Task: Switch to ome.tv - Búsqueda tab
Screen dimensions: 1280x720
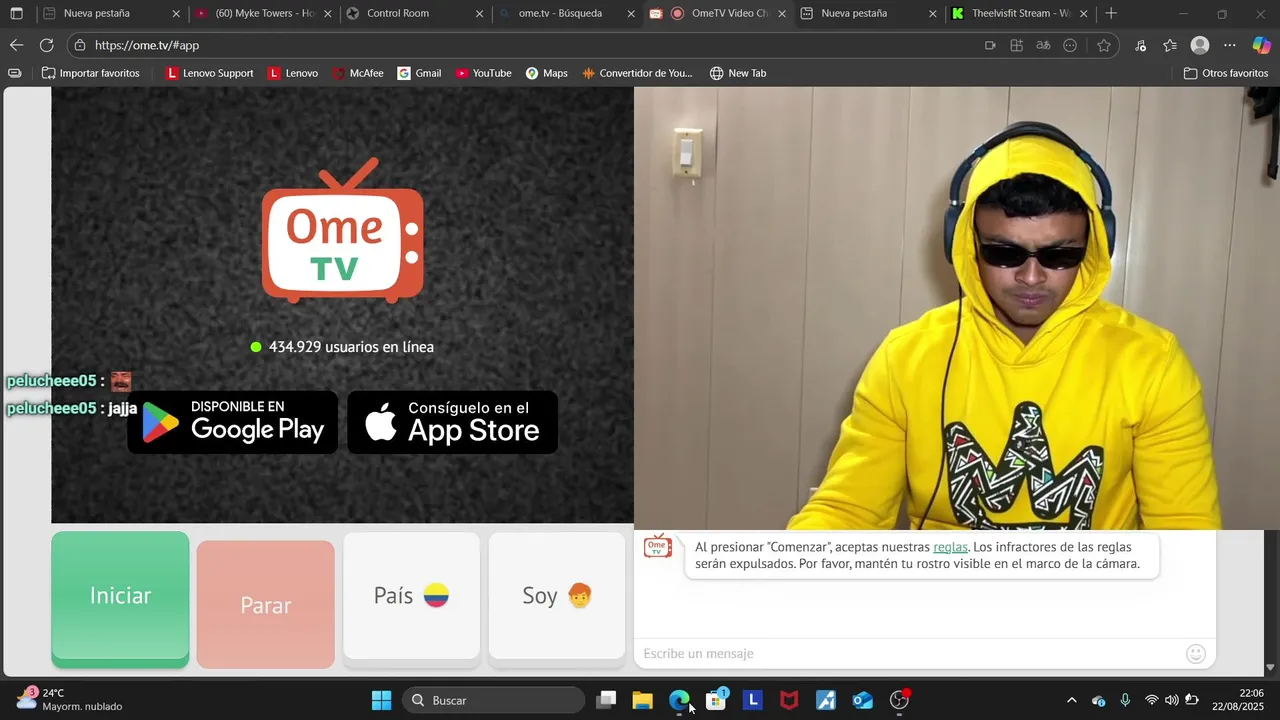Action: (x=566, y=14)
